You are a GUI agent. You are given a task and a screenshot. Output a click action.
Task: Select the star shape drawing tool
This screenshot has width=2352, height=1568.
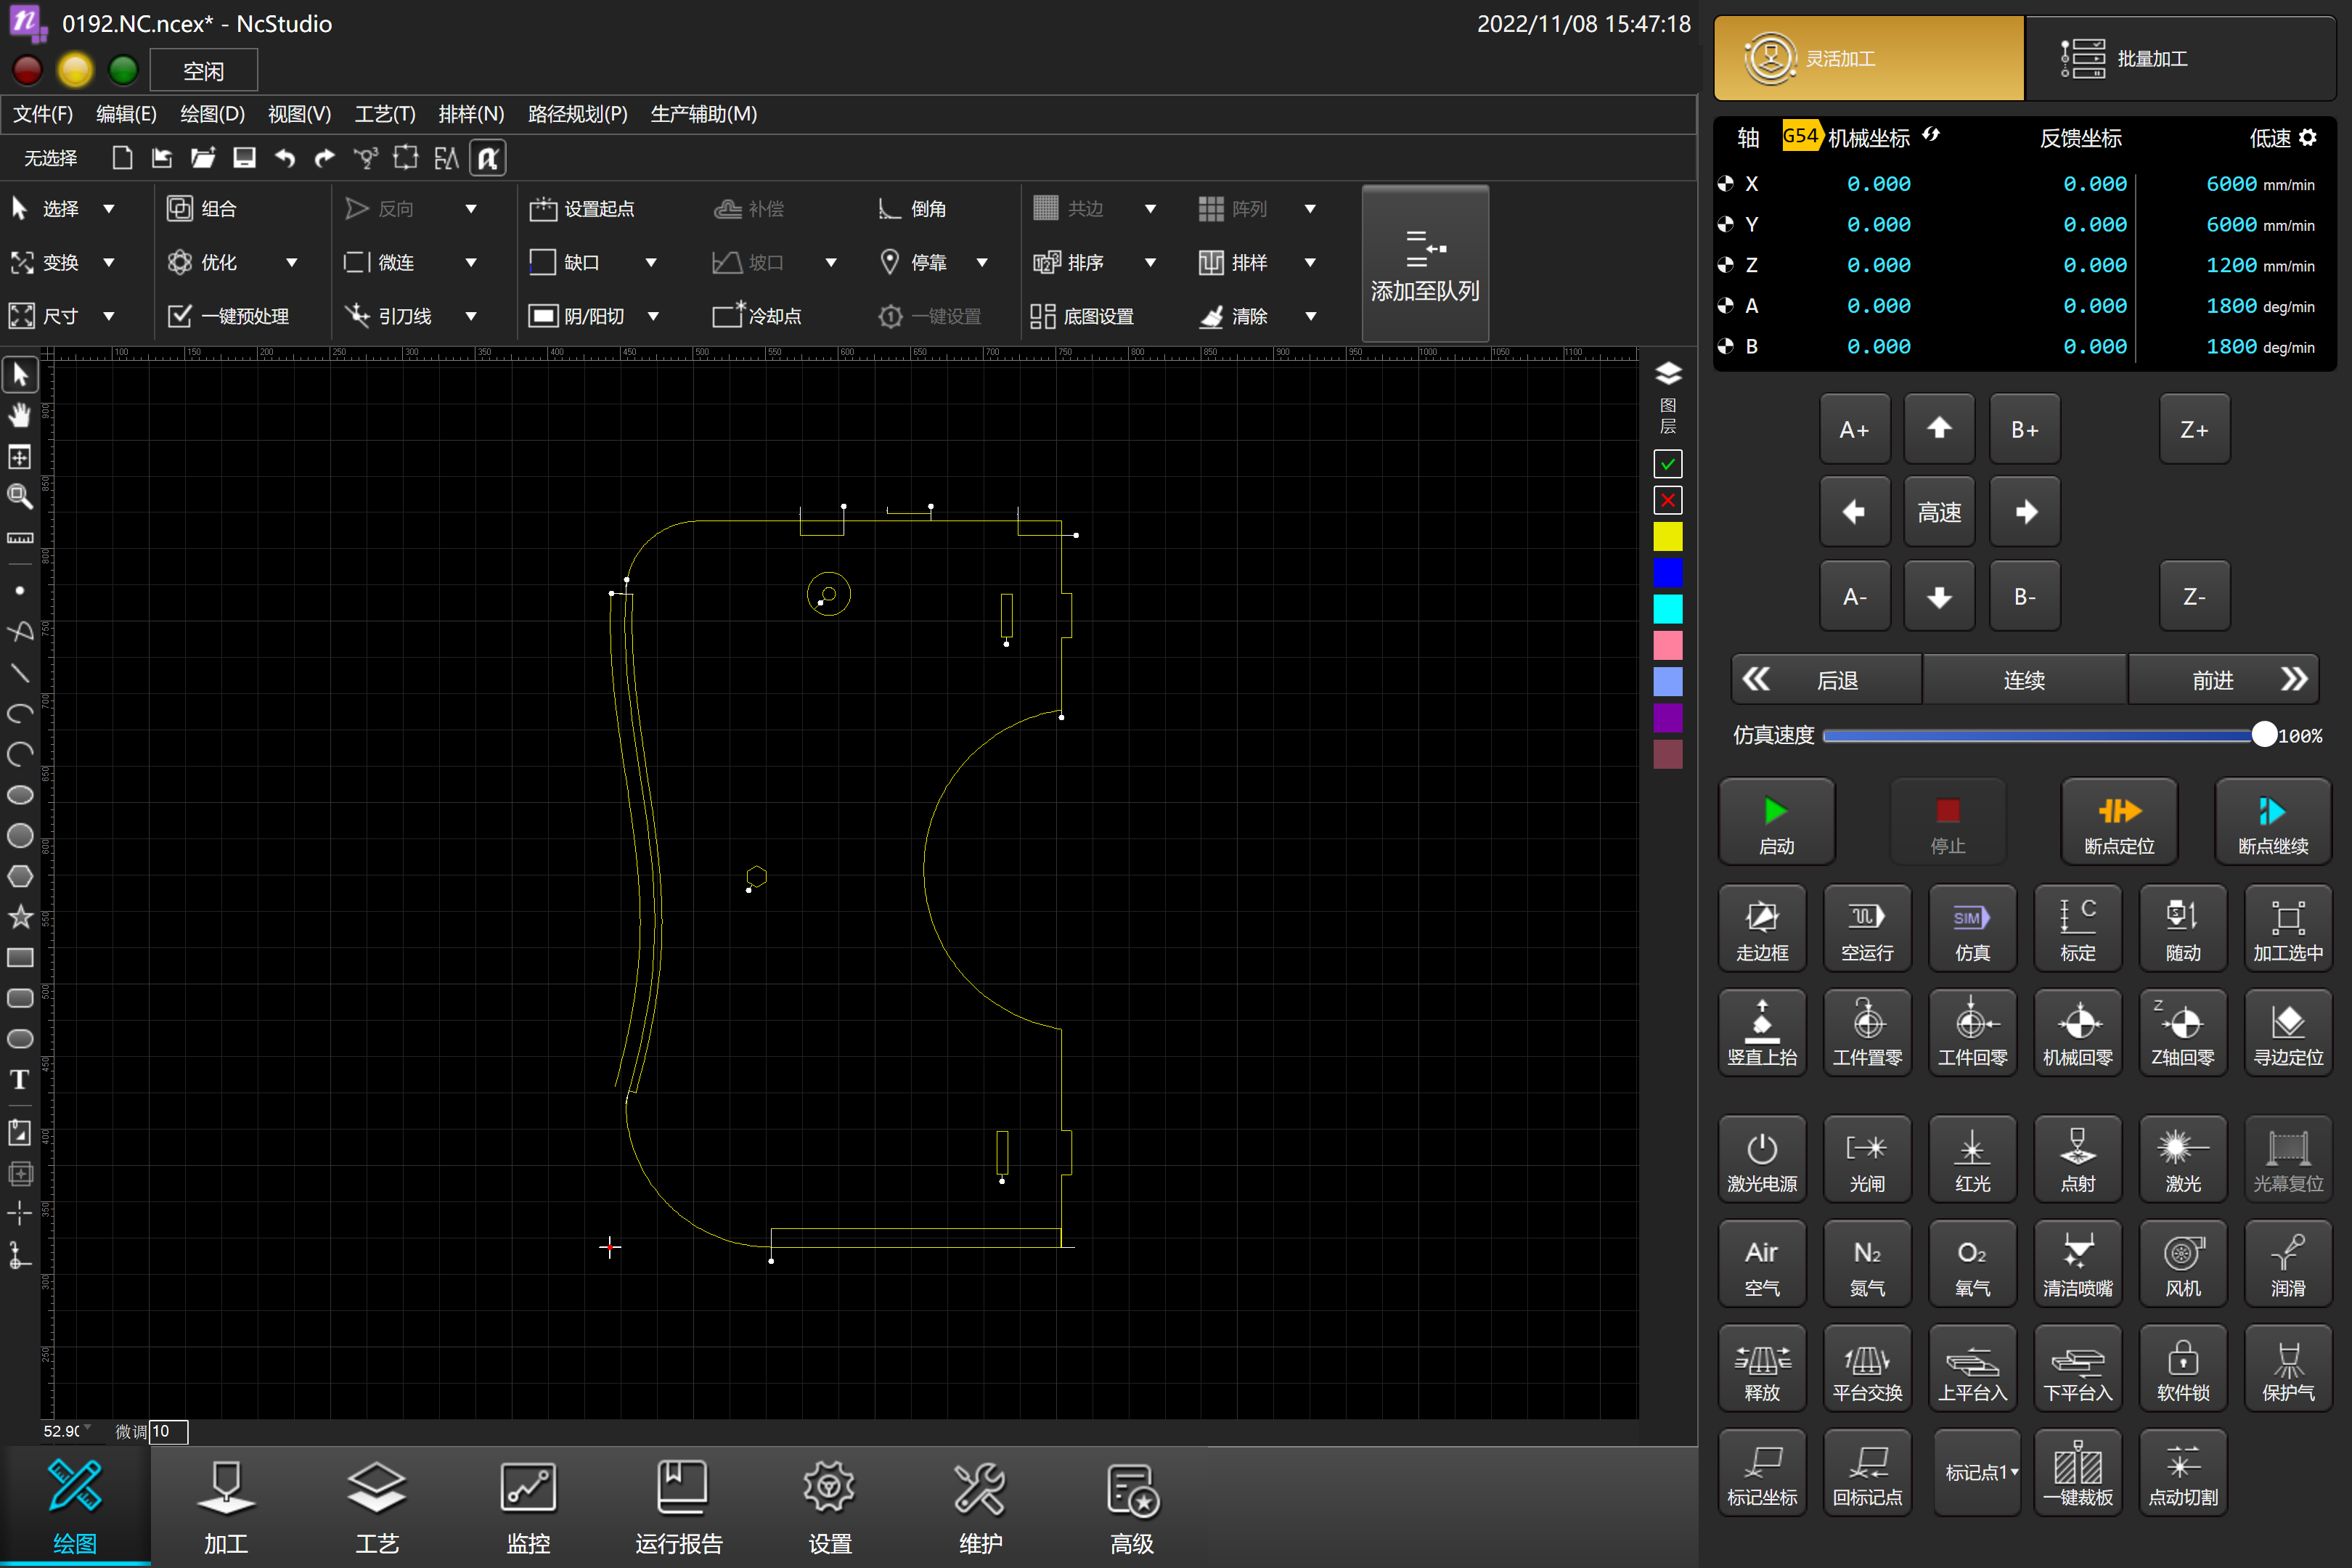point(20,917)
